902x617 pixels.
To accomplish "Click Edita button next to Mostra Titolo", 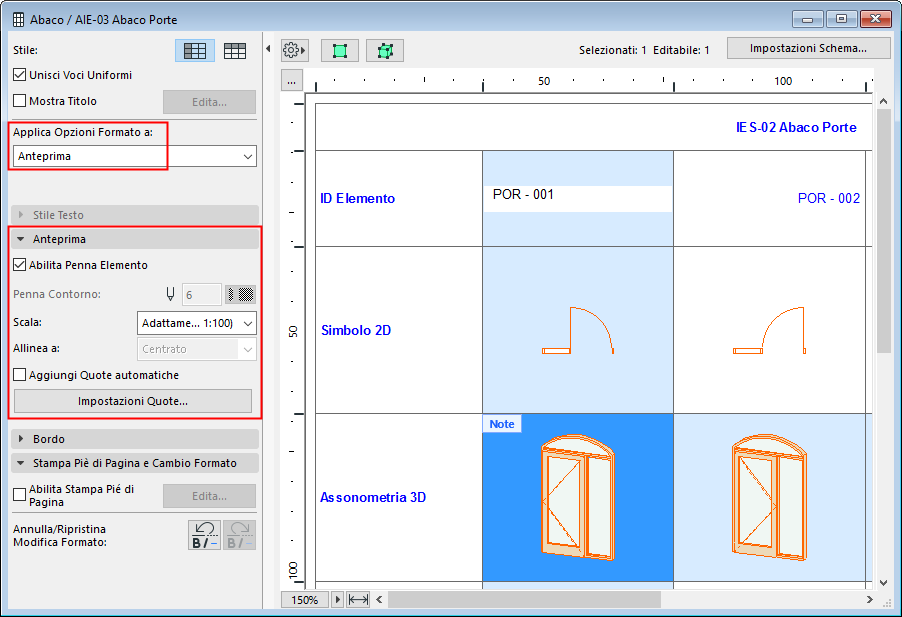I will (209, 102).
